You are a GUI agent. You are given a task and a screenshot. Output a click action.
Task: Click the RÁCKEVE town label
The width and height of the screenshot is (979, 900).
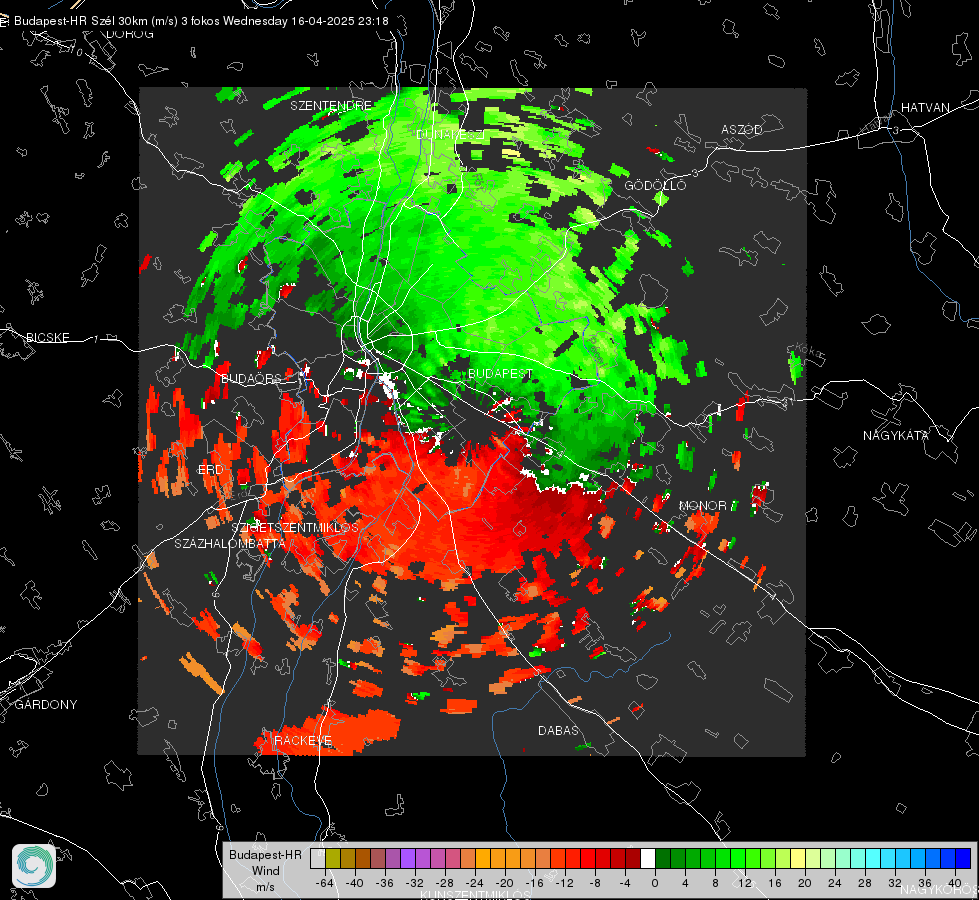click(x=303, y=740)
